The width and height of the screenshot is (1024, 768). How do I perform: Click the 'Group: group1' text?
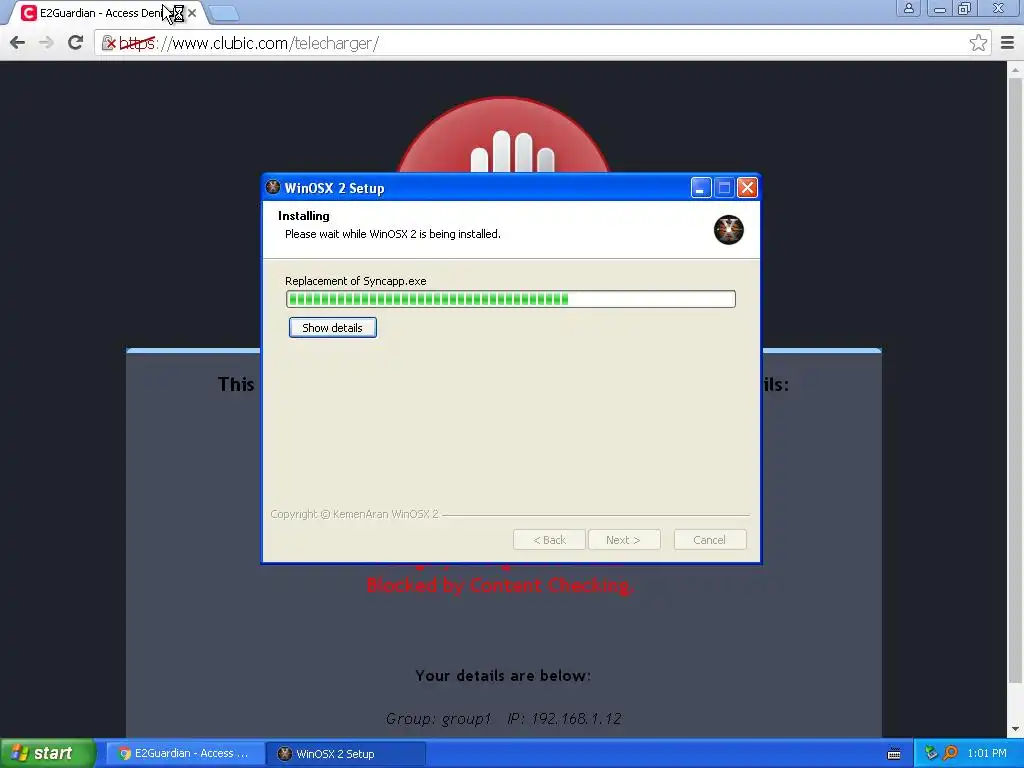click(438, 719)
